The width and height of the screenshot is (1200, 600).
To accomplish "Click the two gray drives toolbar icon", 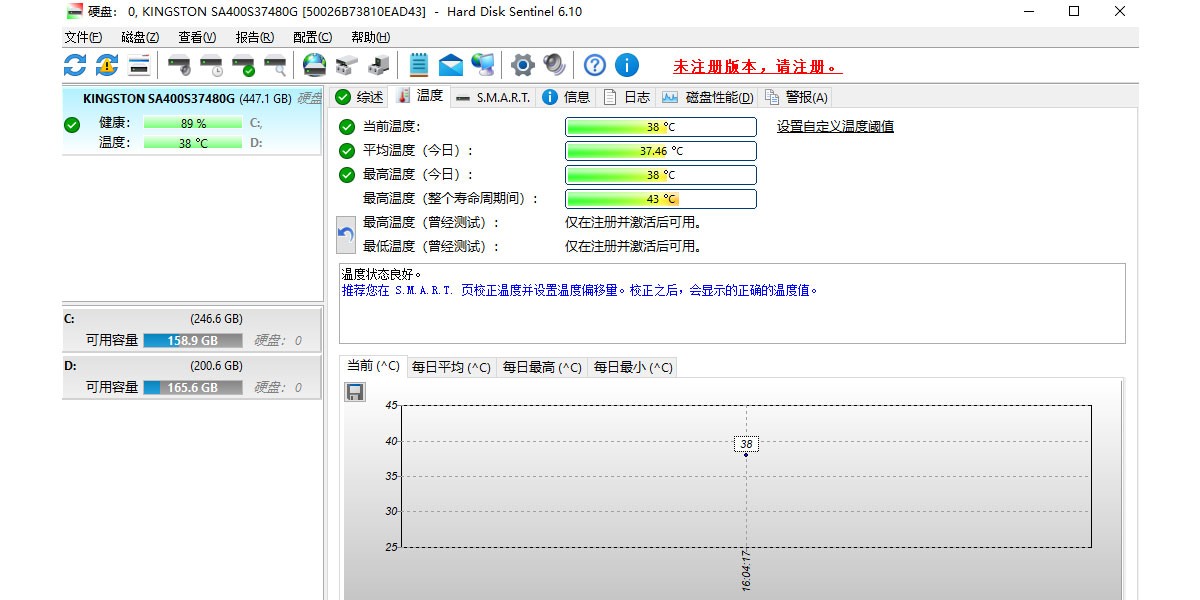I will [x=346, y=66].
